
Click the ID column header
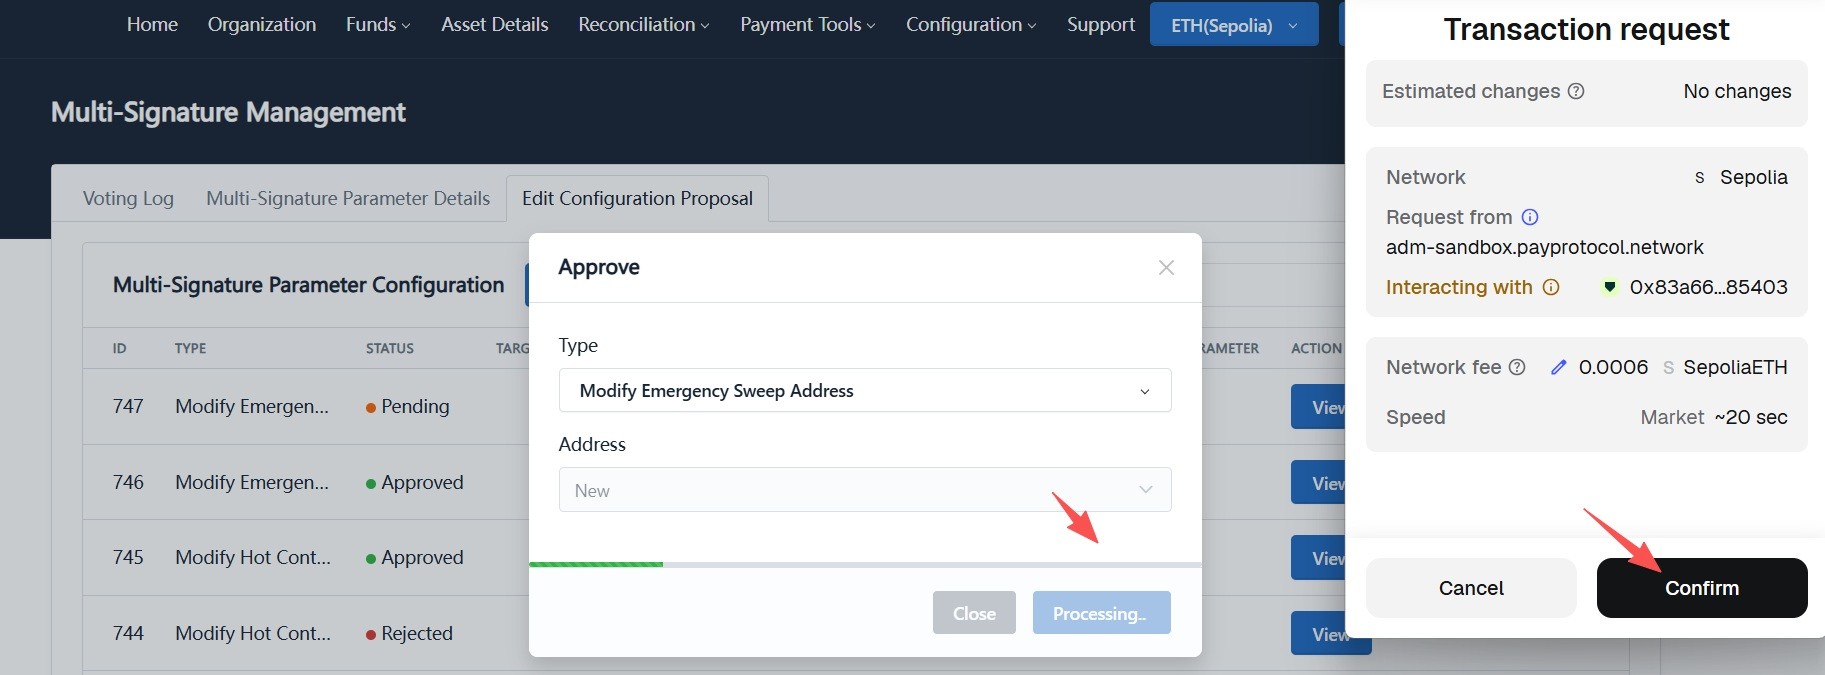pos(119,348)
